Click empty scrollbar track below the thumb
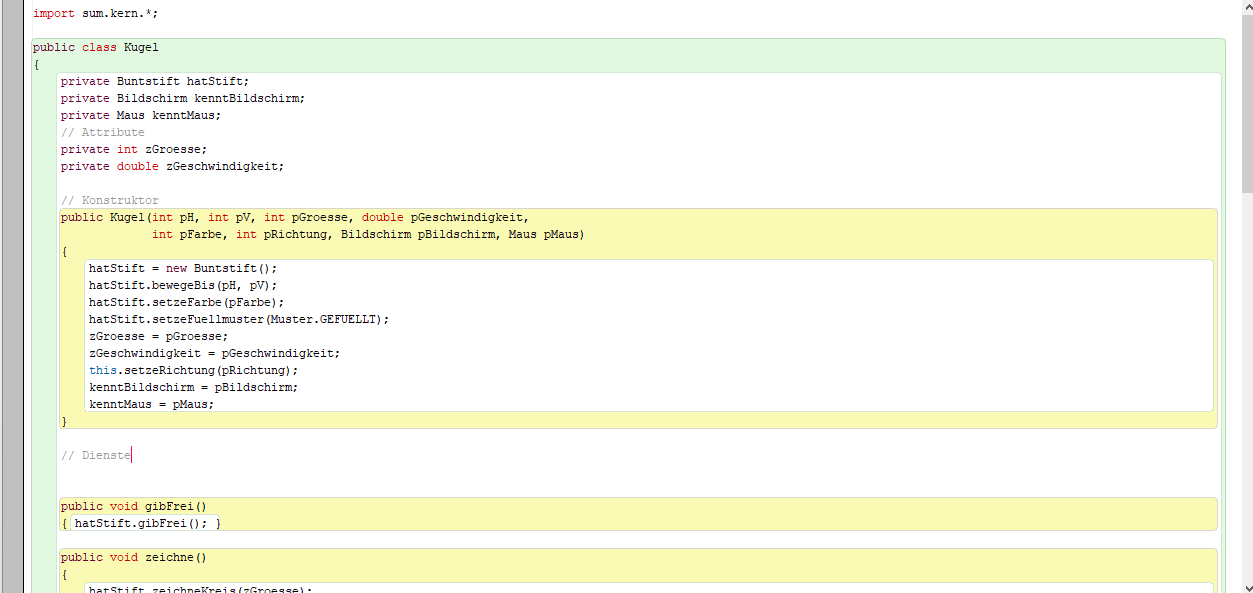This screenshot has width=1253, height=593. click(x=1246, y=400)
